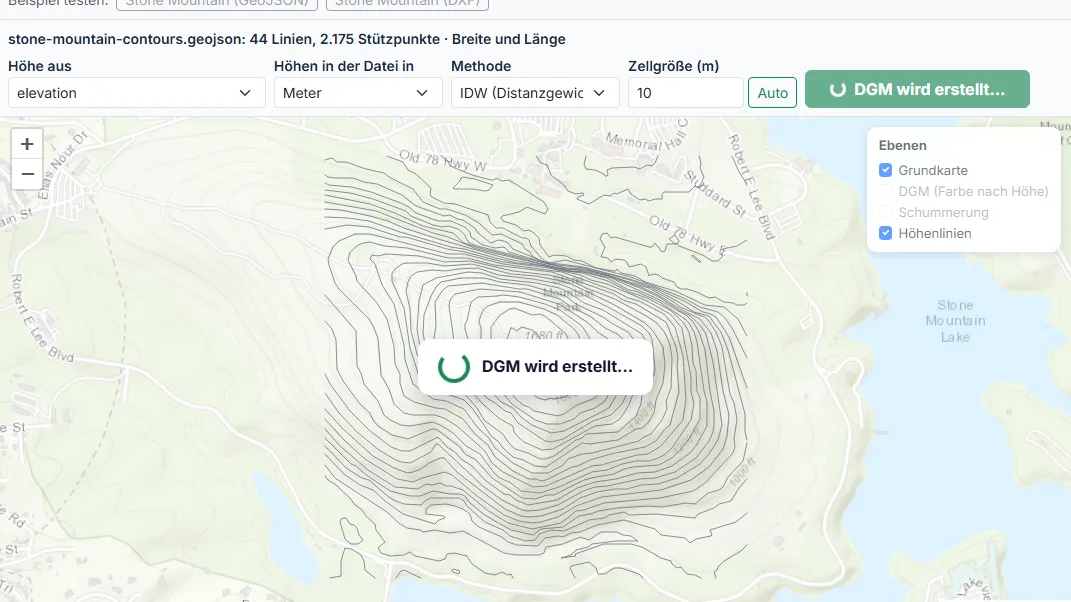Focus the Zellgröße (m) input field
This screenshot has height=602, width=1071.
click(x=685, y=93)
